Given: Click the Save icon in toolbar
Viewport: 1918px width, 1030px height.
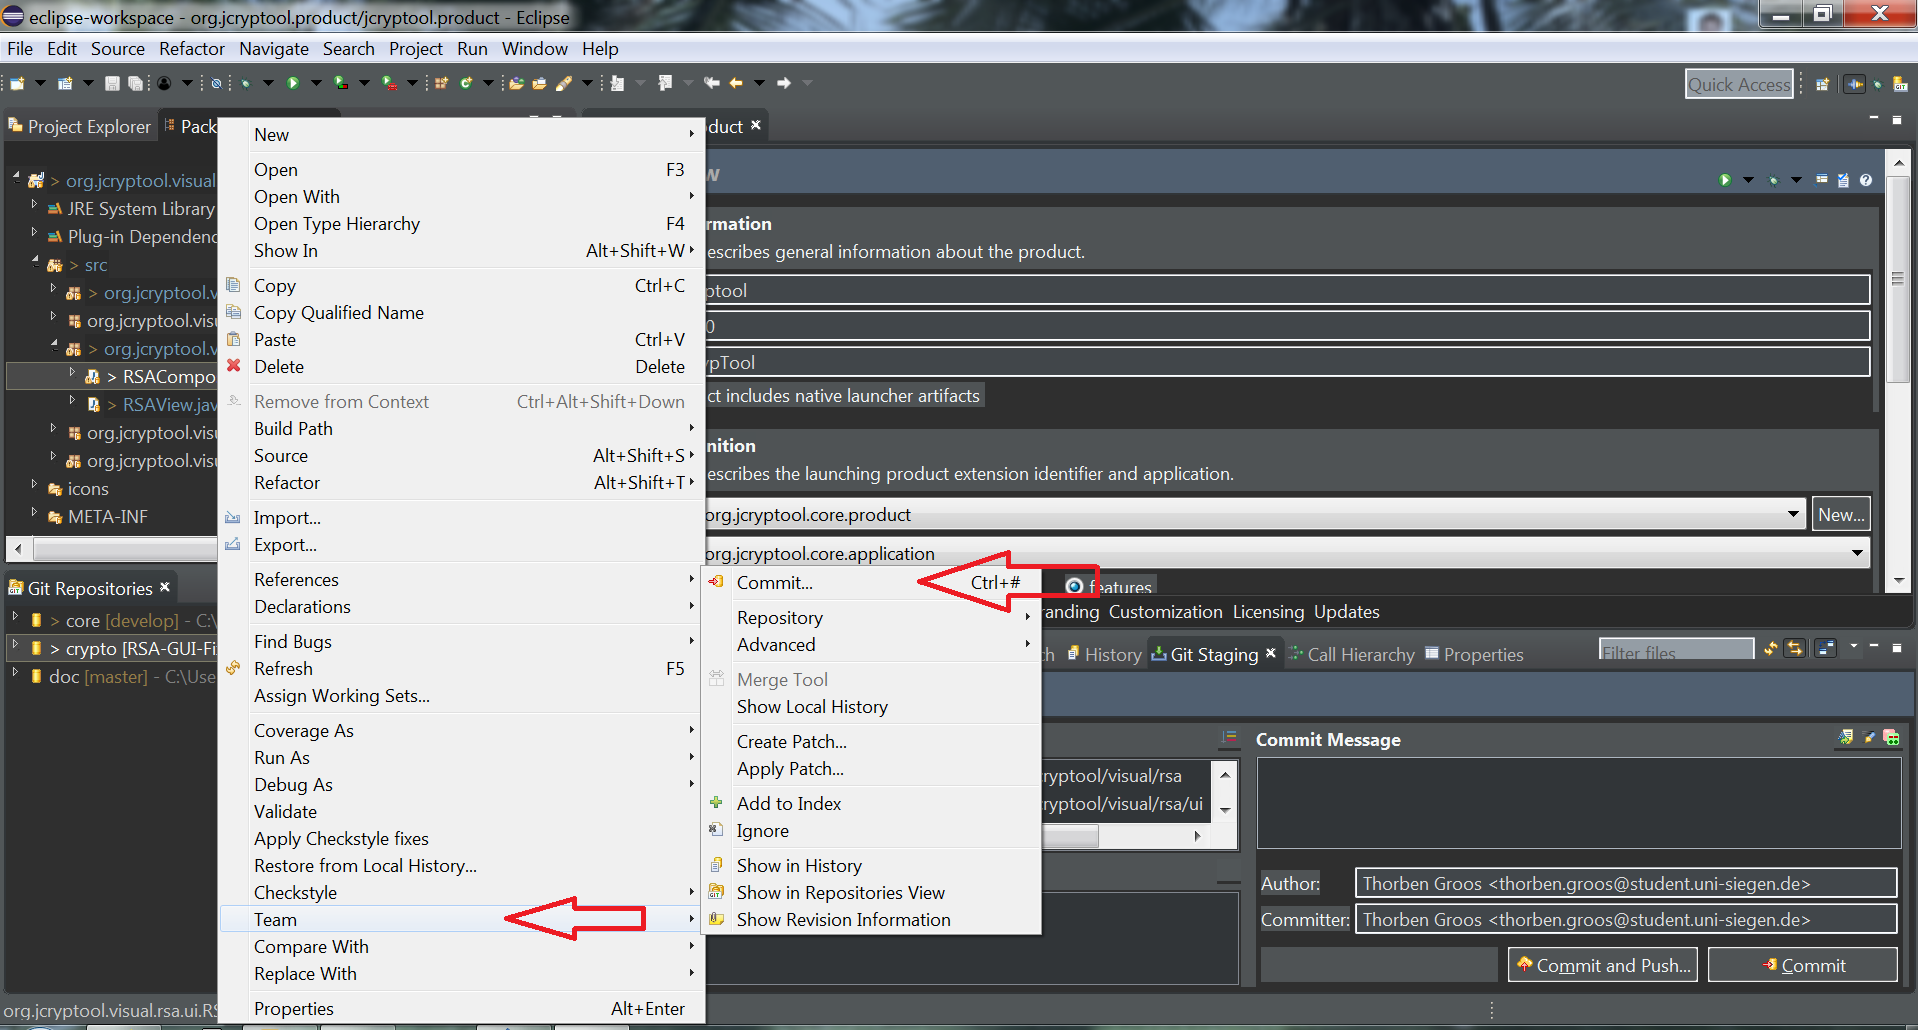Looking at the screenshot, I should coord(112,83).
